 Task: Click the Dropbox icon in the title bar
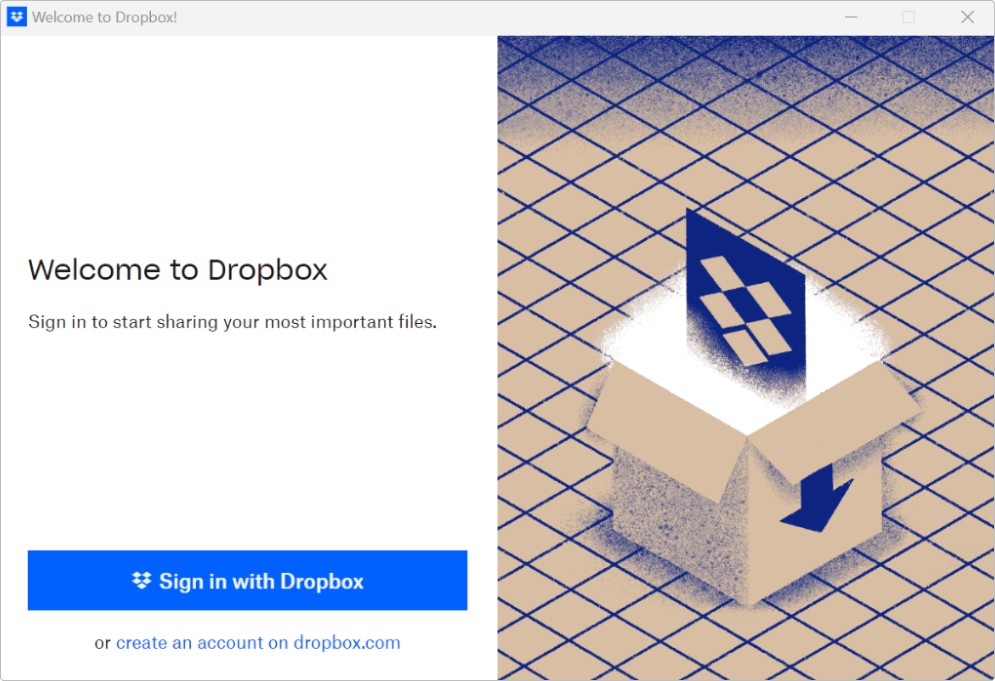pos(17,17)
